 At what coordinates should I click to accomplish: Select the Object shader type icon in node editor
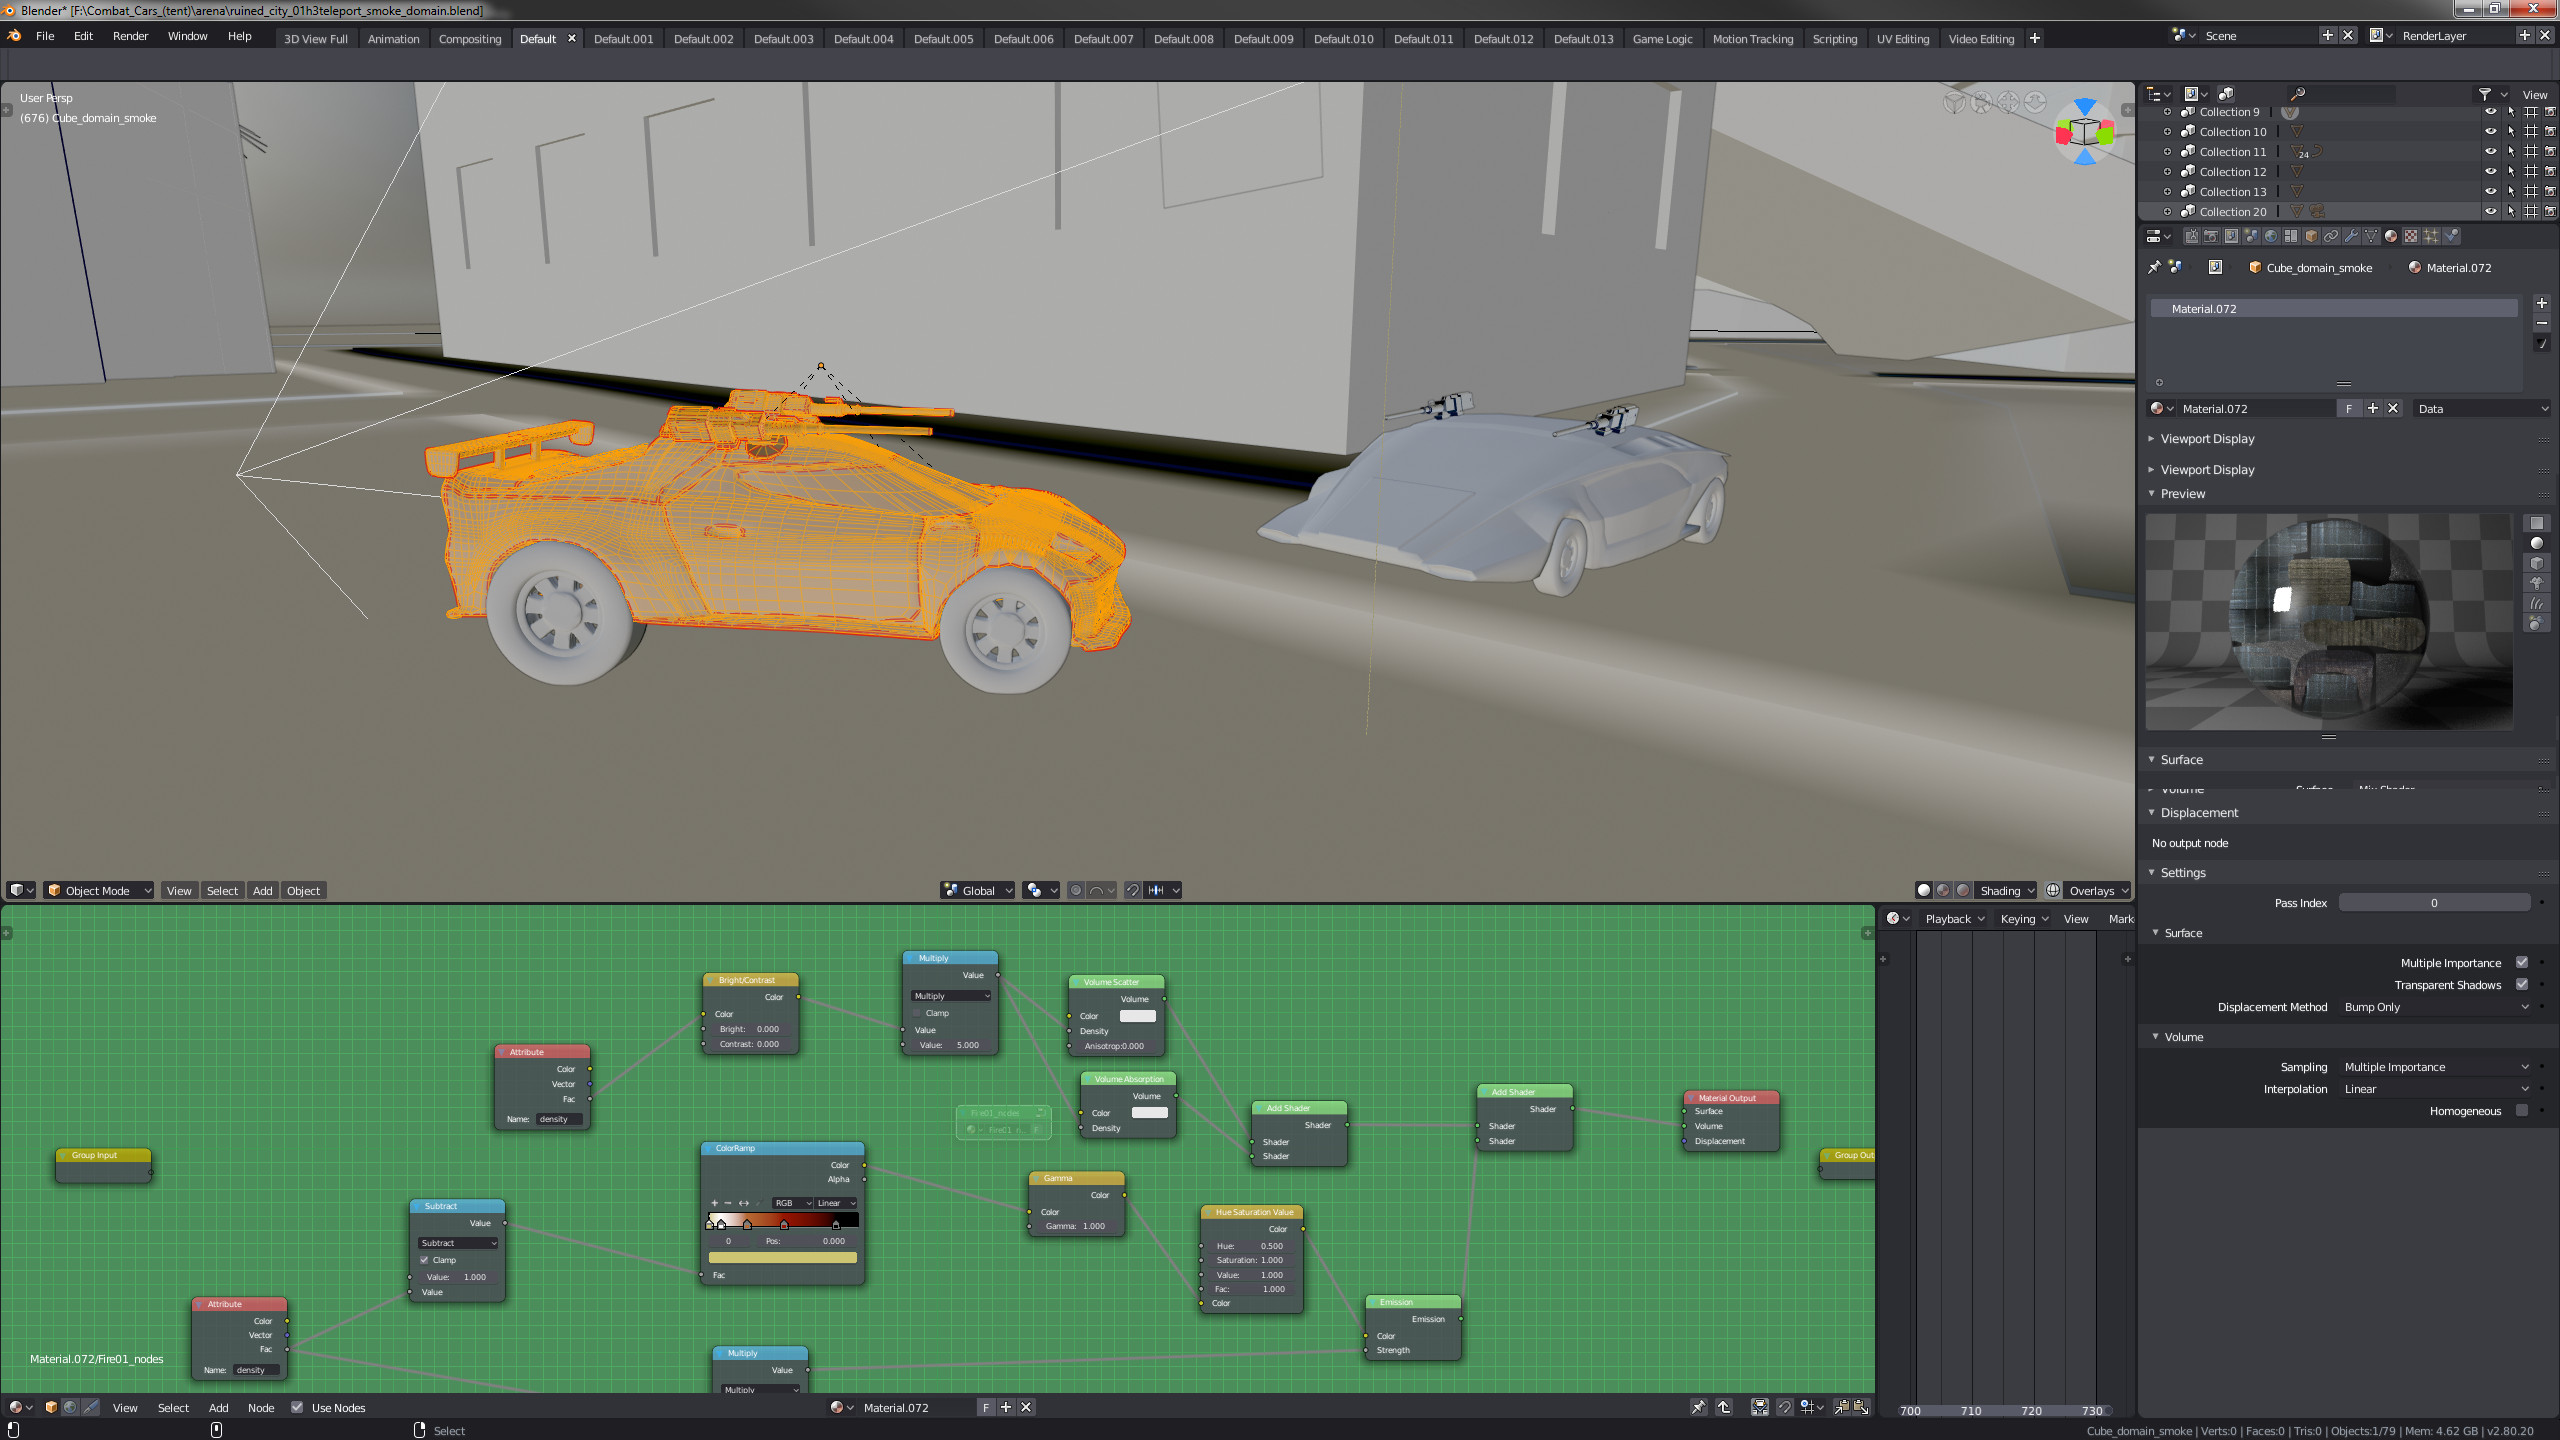[51, 1407]
